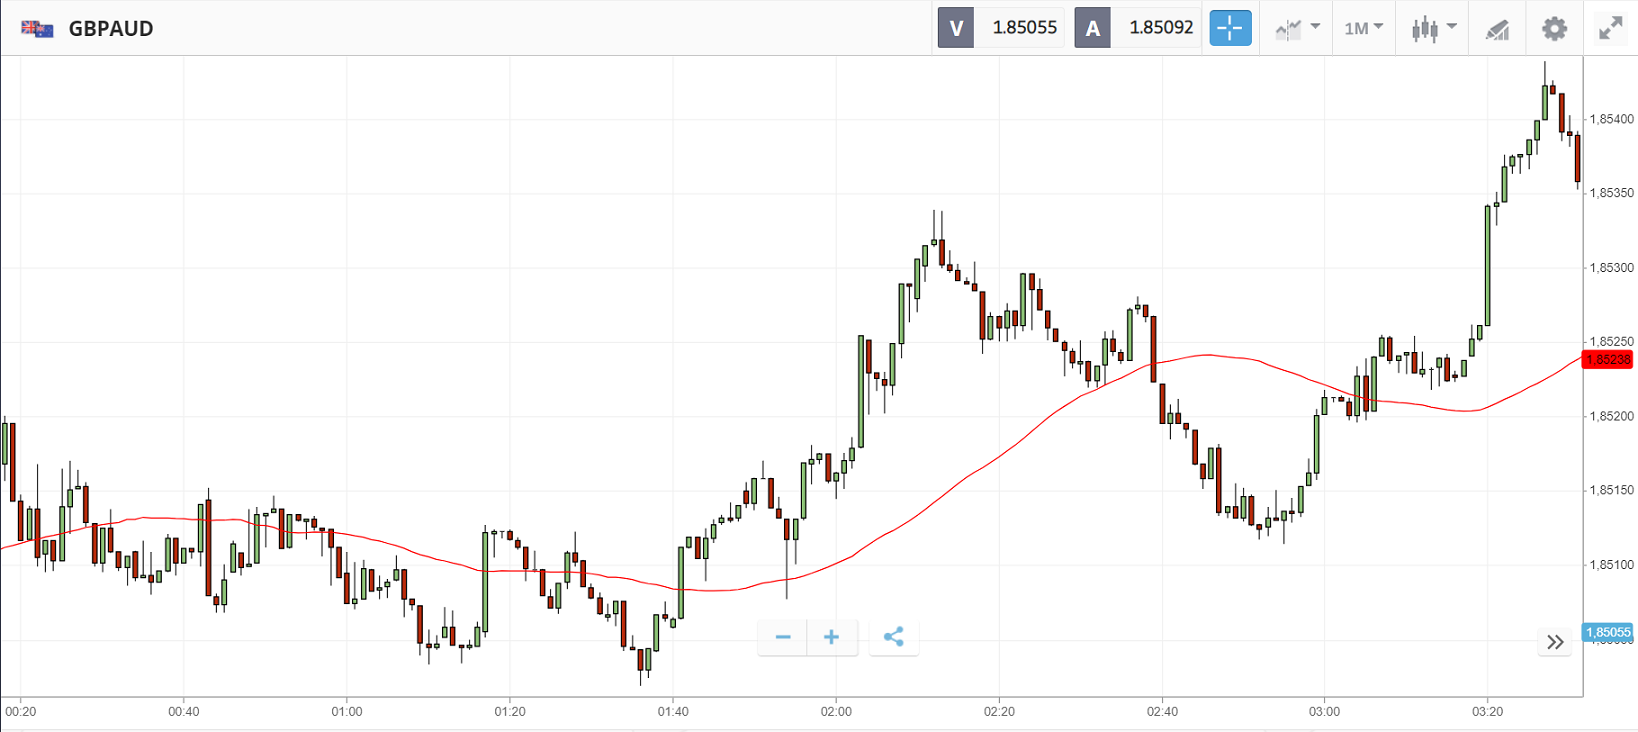Open the candlestick chart type dropdown

pos(1433,28)
